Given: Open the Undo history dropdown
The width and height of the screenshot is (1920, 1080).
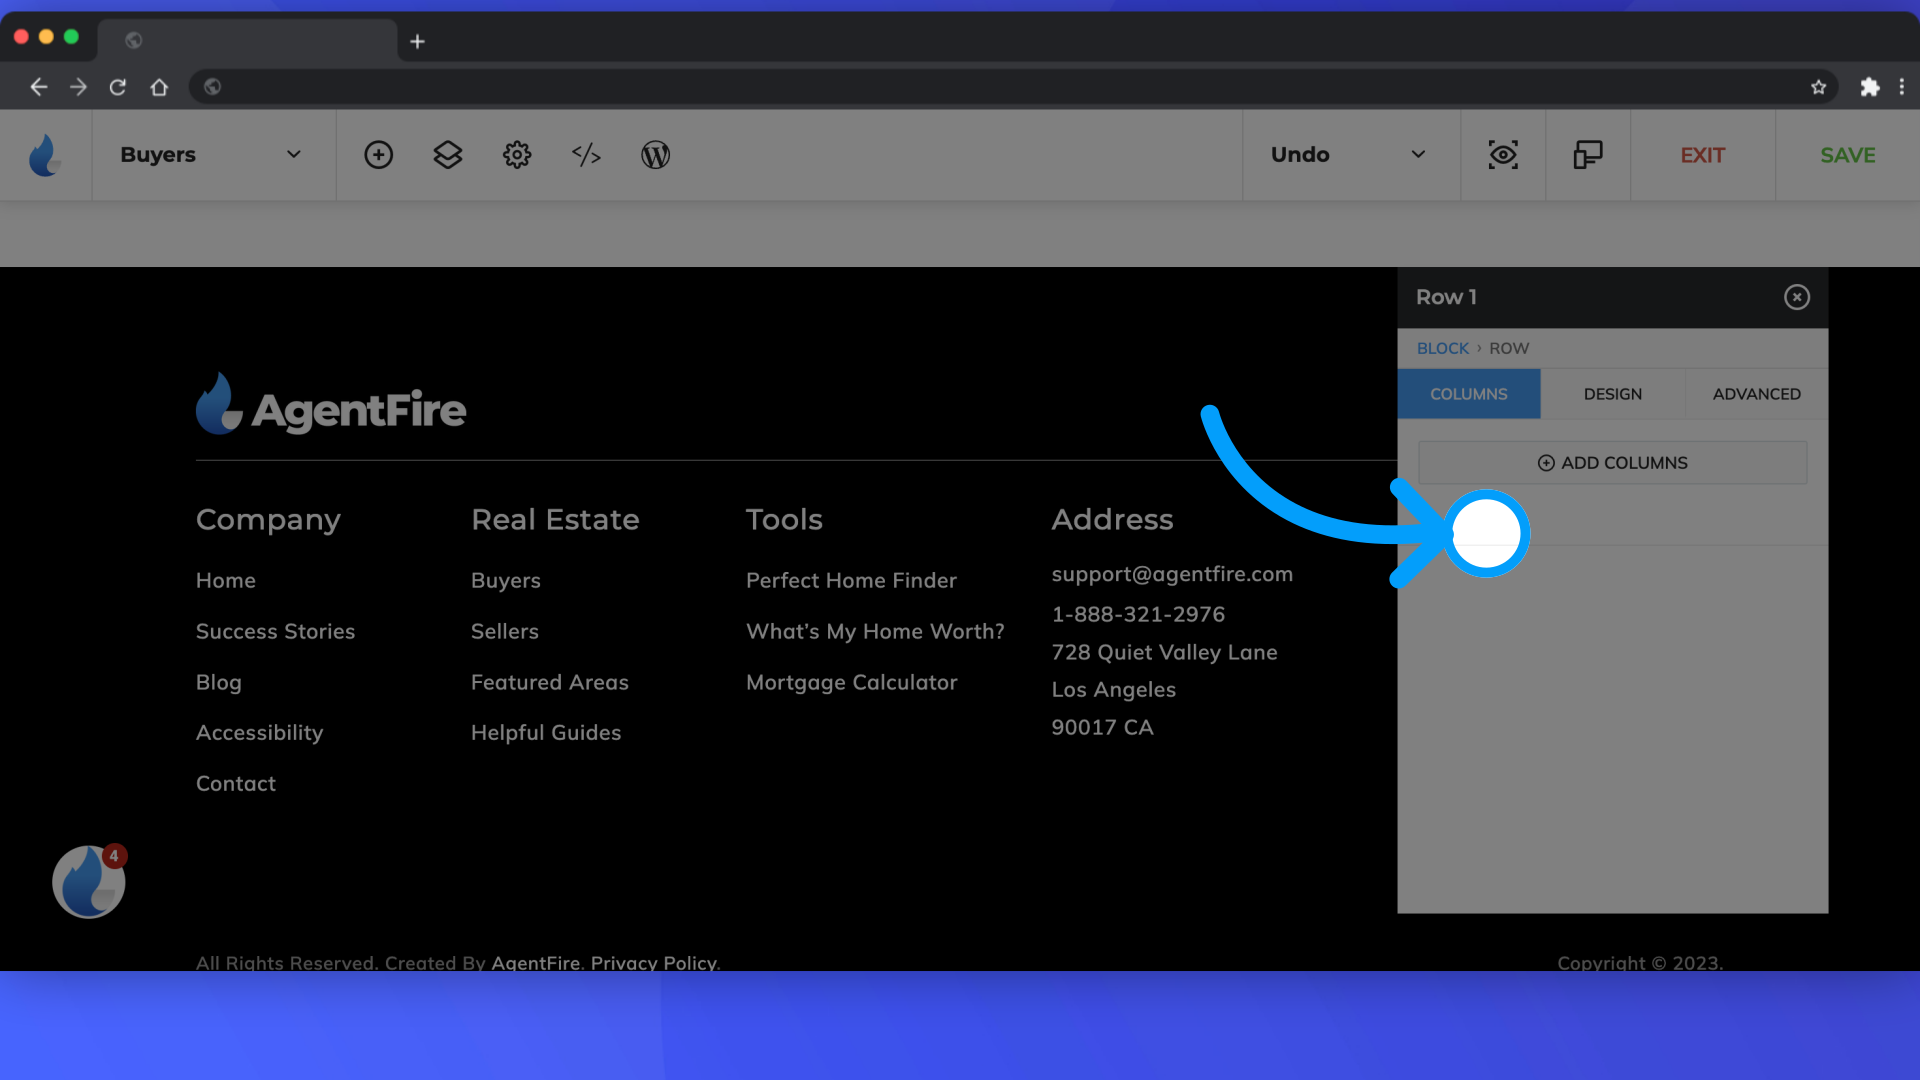Looking at the screenshot, I should [1419, 154].
